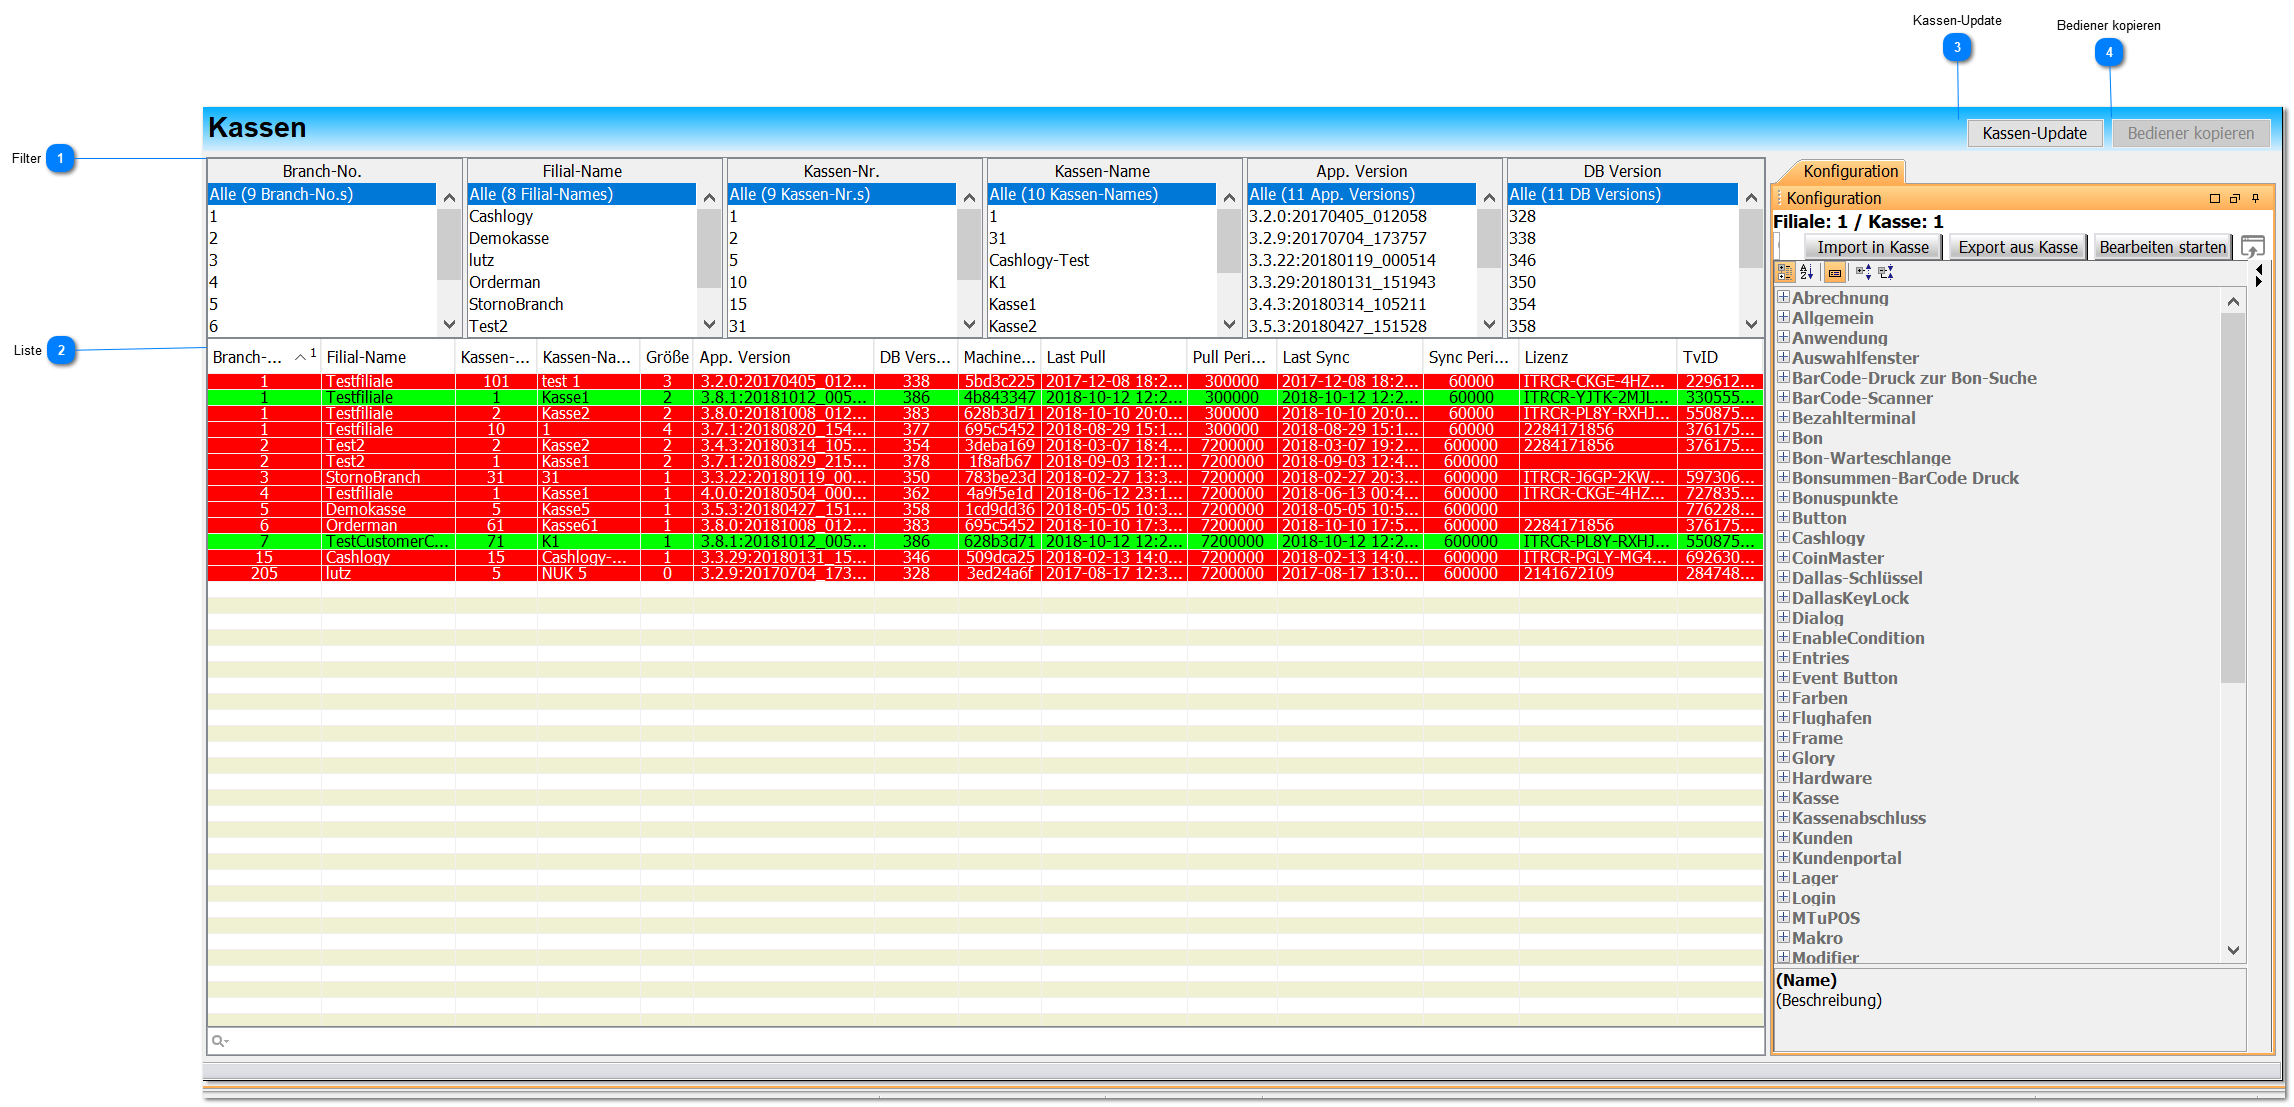Image resolution: width=2294 pixels, height=1107 pixels.
Task: Open the Konfiguration tab
Action: 1850,171
